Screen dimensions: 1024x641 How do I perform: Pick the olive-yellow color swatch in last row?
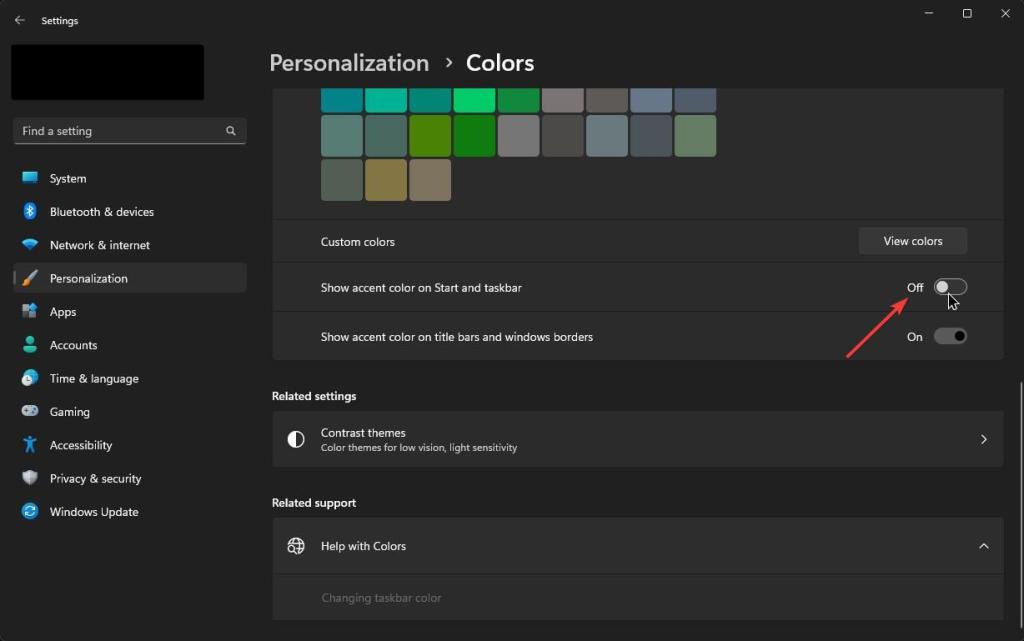click(386, 180)
